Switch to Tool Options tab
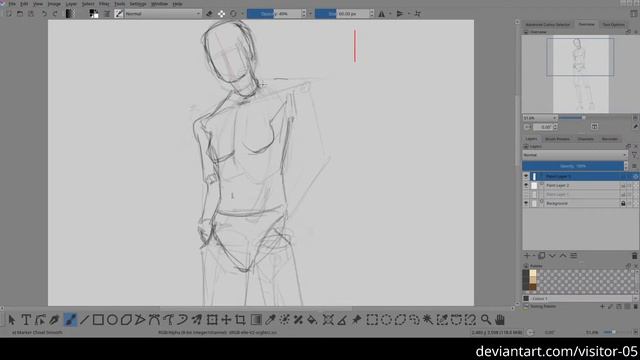 coord(613,24)
